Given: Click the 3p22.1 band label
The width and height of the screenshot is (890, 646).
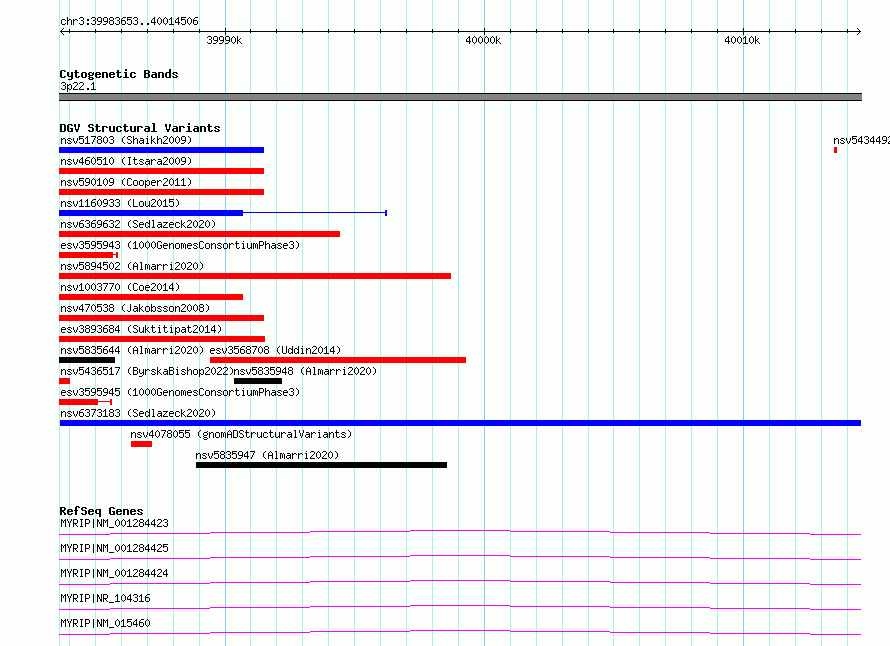Looking at the screenshot, I should pyautogui.click(x=78, y=86).
